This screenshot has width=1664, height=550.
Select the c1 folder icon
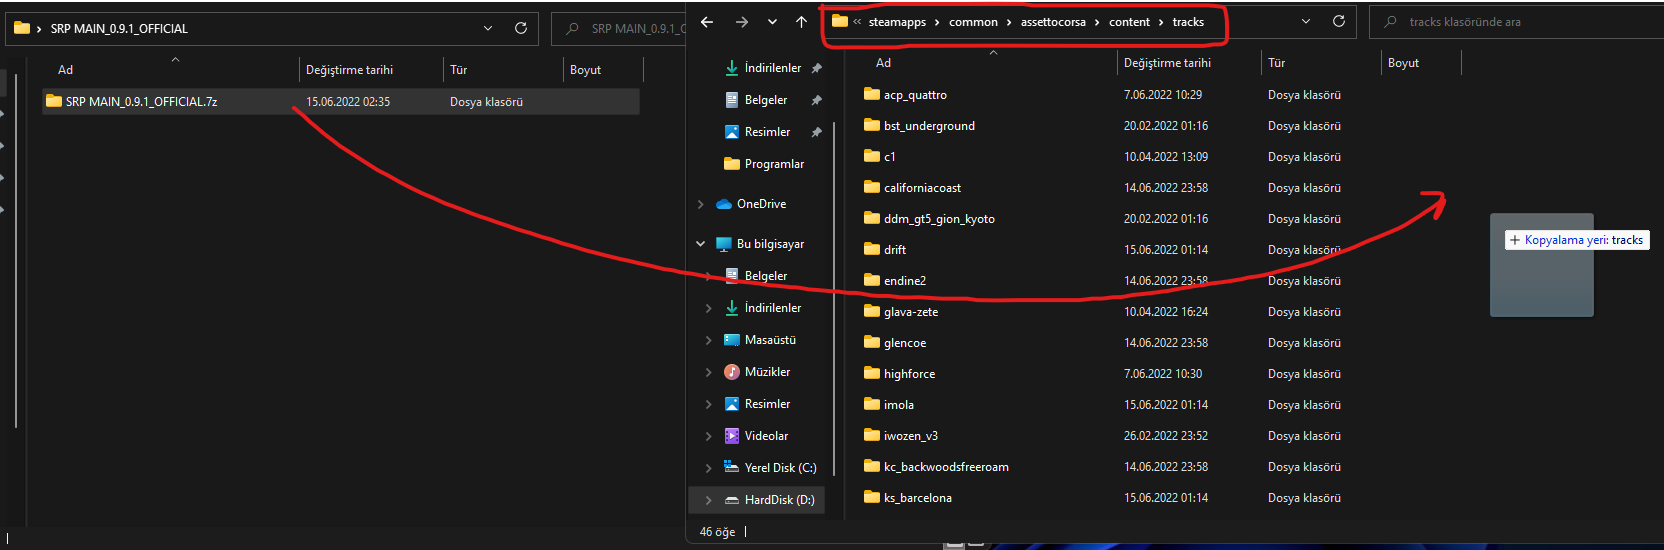(x=872, y=156)
